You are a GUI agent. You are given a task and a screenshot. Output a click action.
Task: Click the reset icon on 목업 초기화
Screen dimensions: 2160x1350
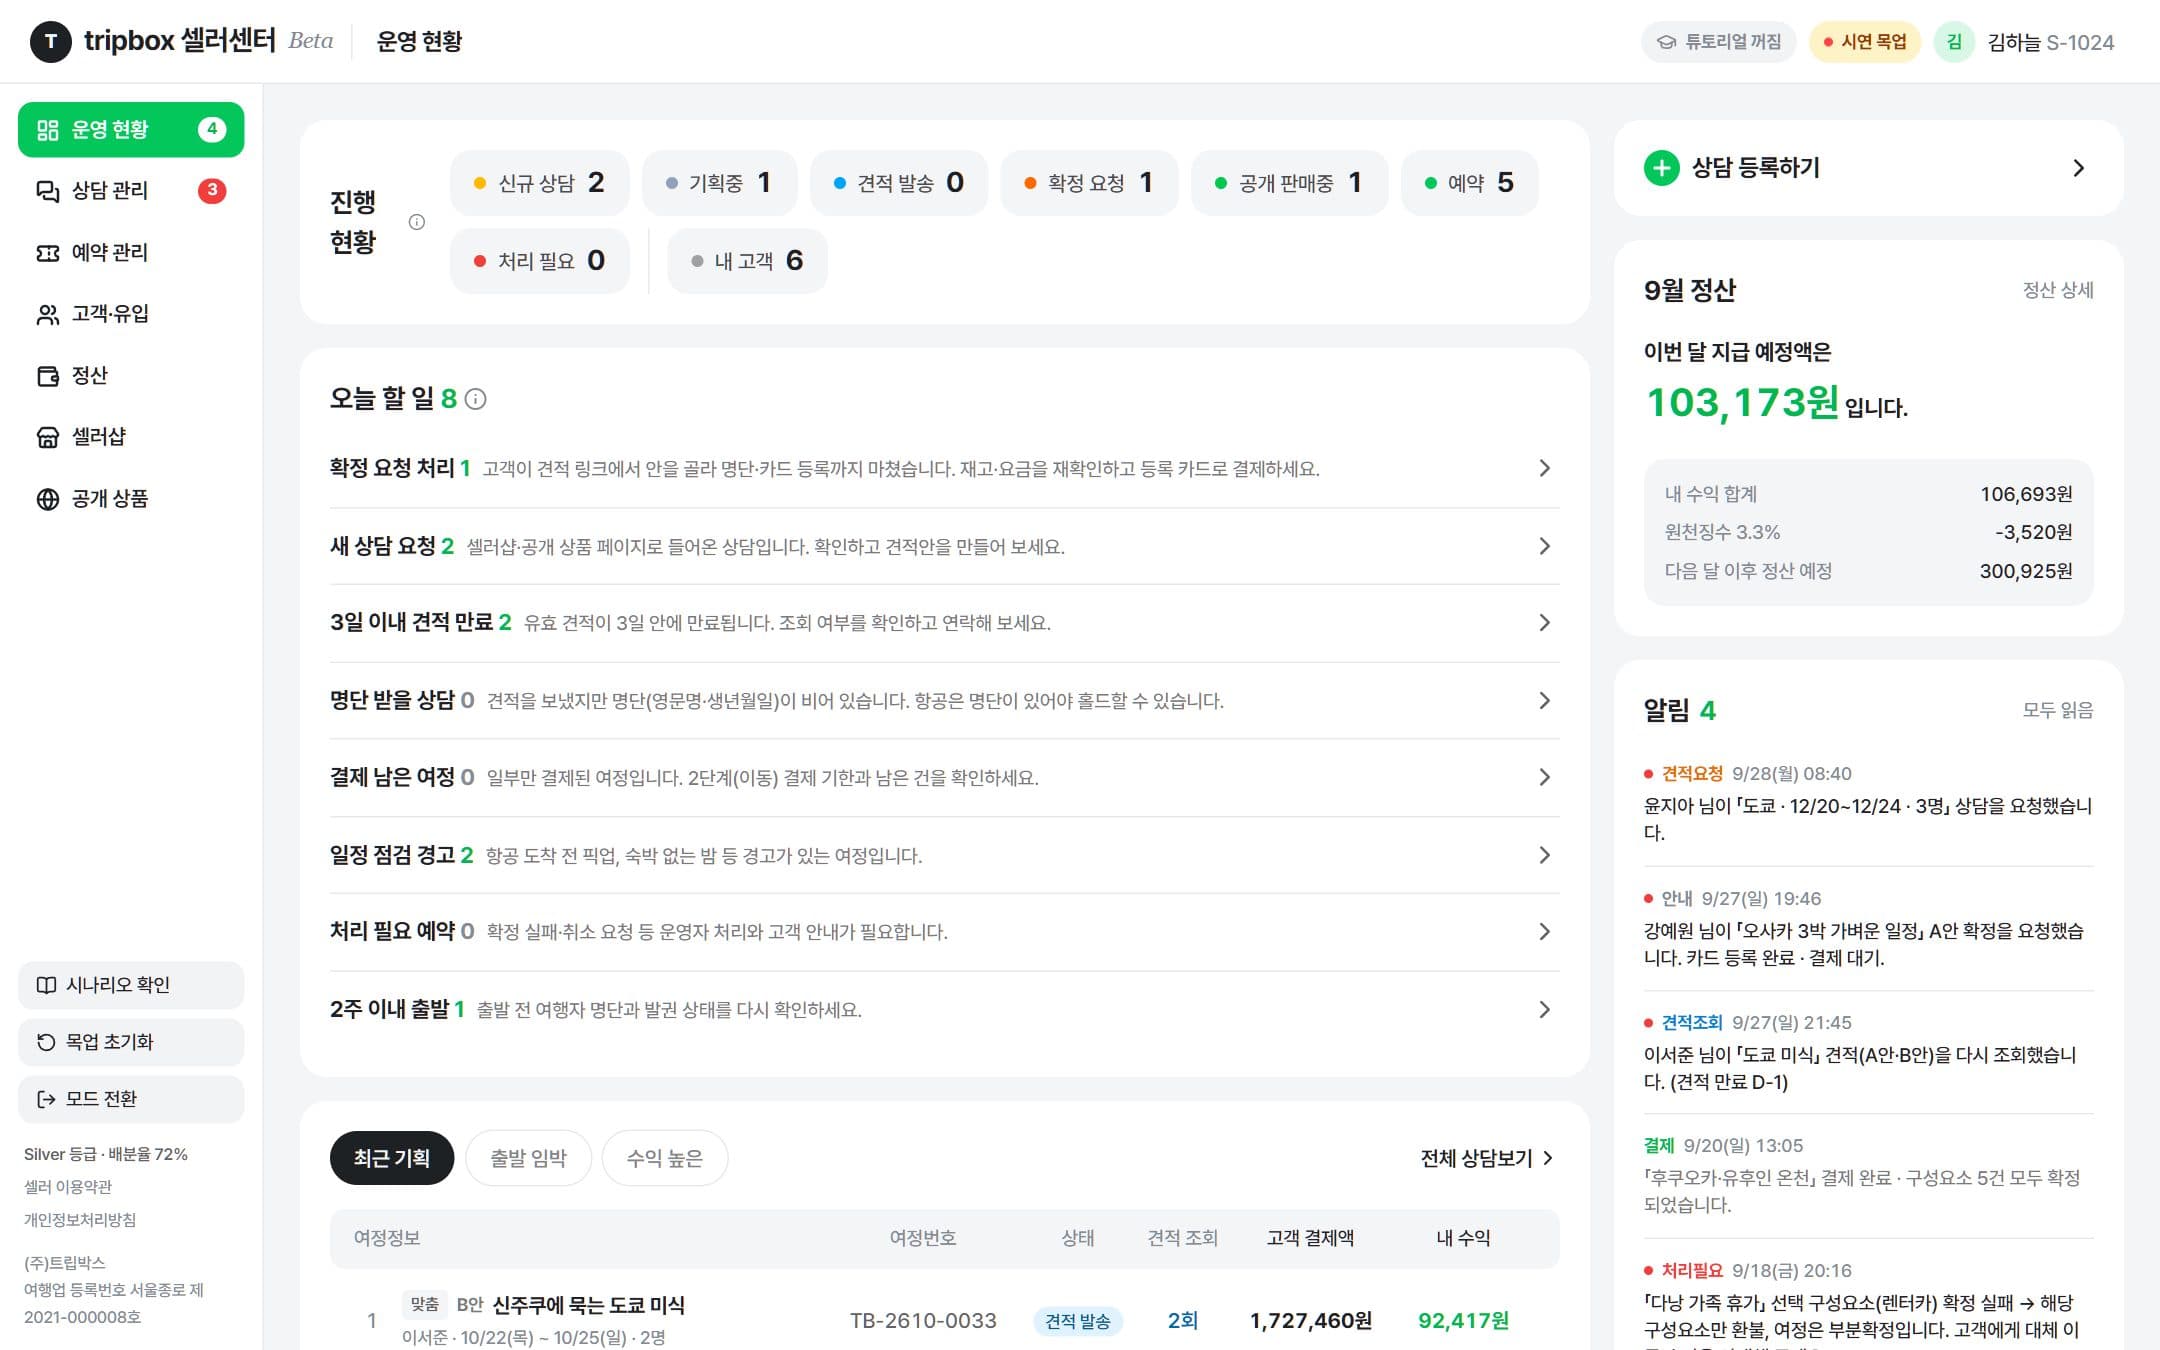click(x=46, y=1042)
